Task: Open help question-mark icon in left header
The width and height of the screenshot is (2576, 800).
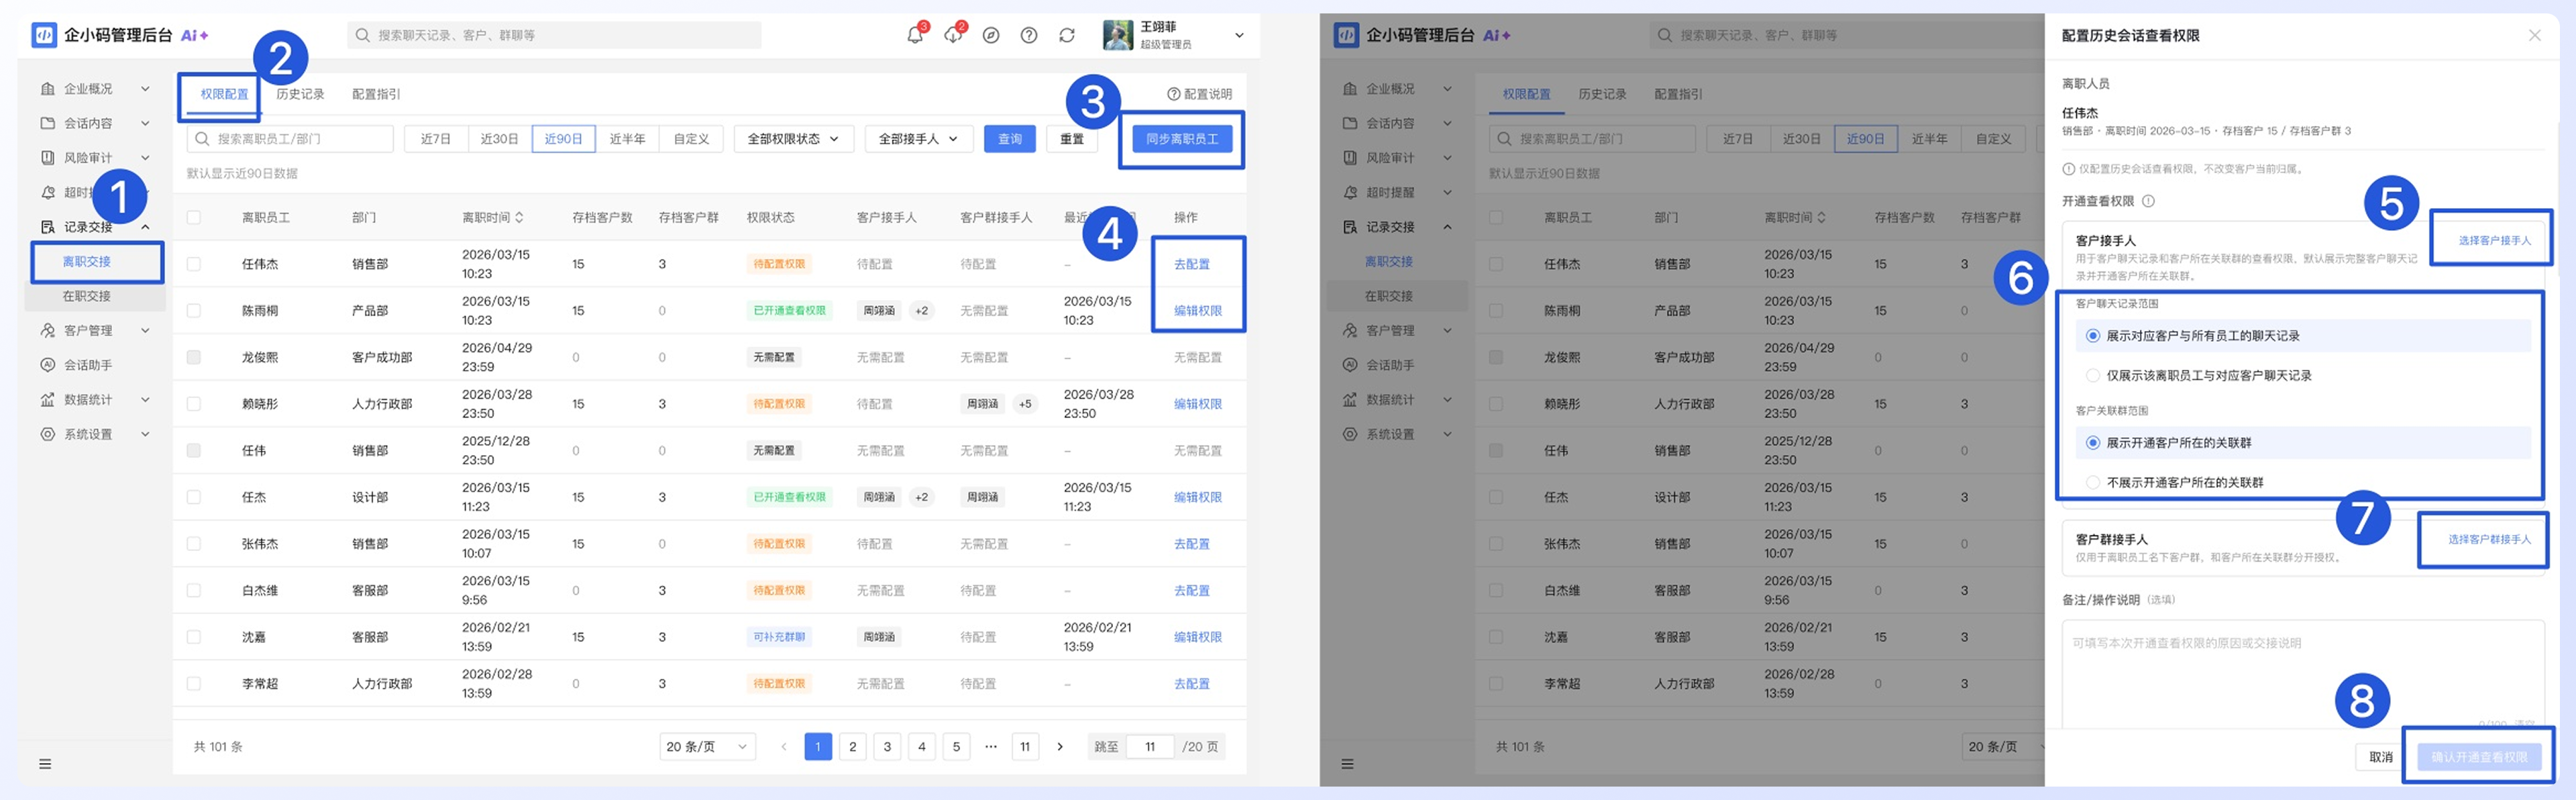Action: [1028, 35]
